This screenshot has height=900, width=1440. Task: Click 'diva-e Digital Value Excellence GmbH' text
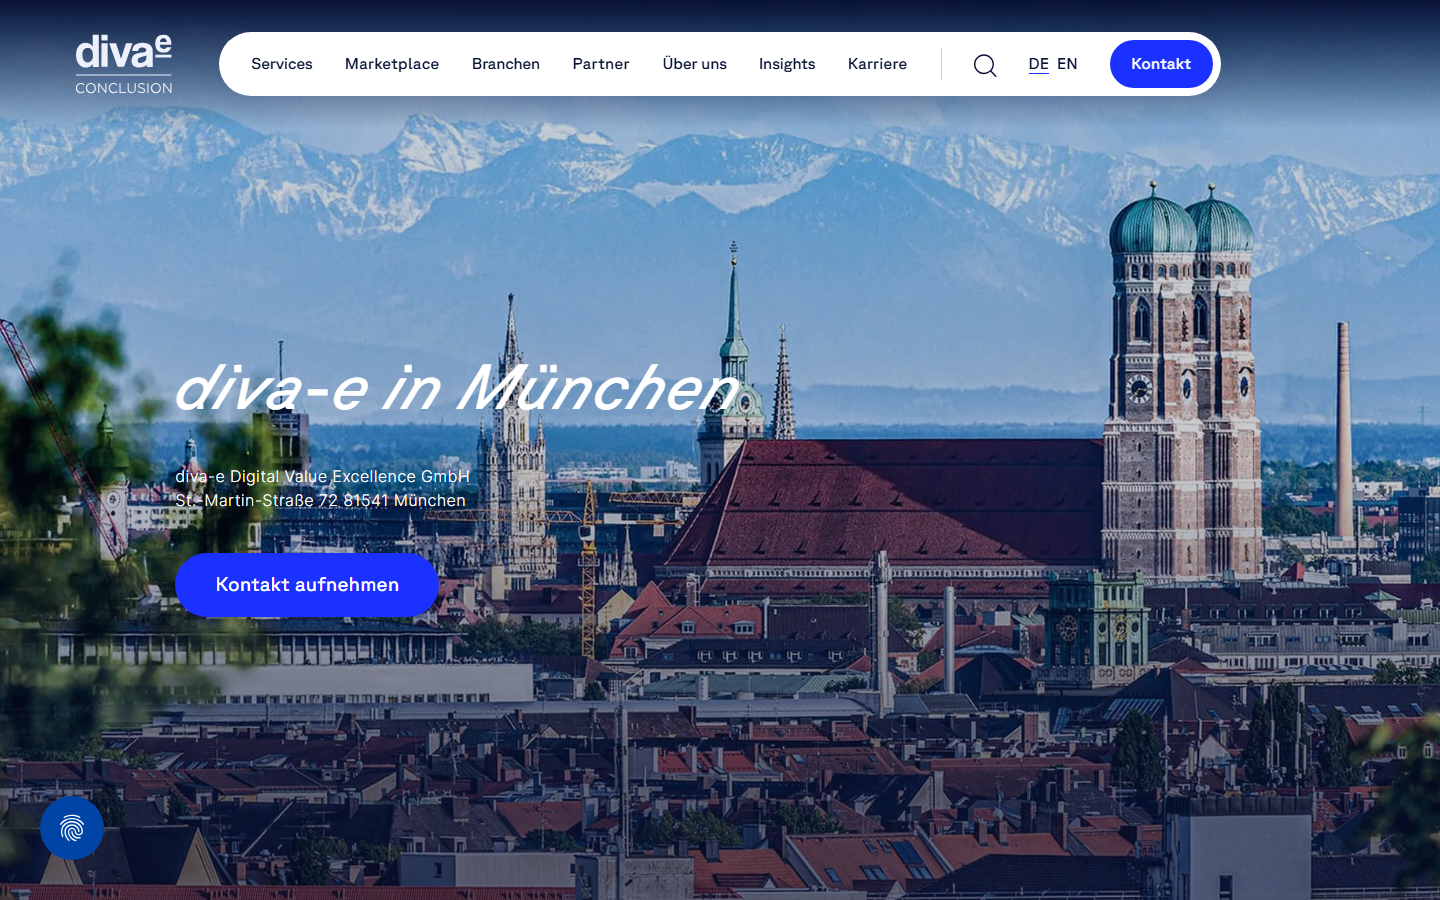click(322, 476)
